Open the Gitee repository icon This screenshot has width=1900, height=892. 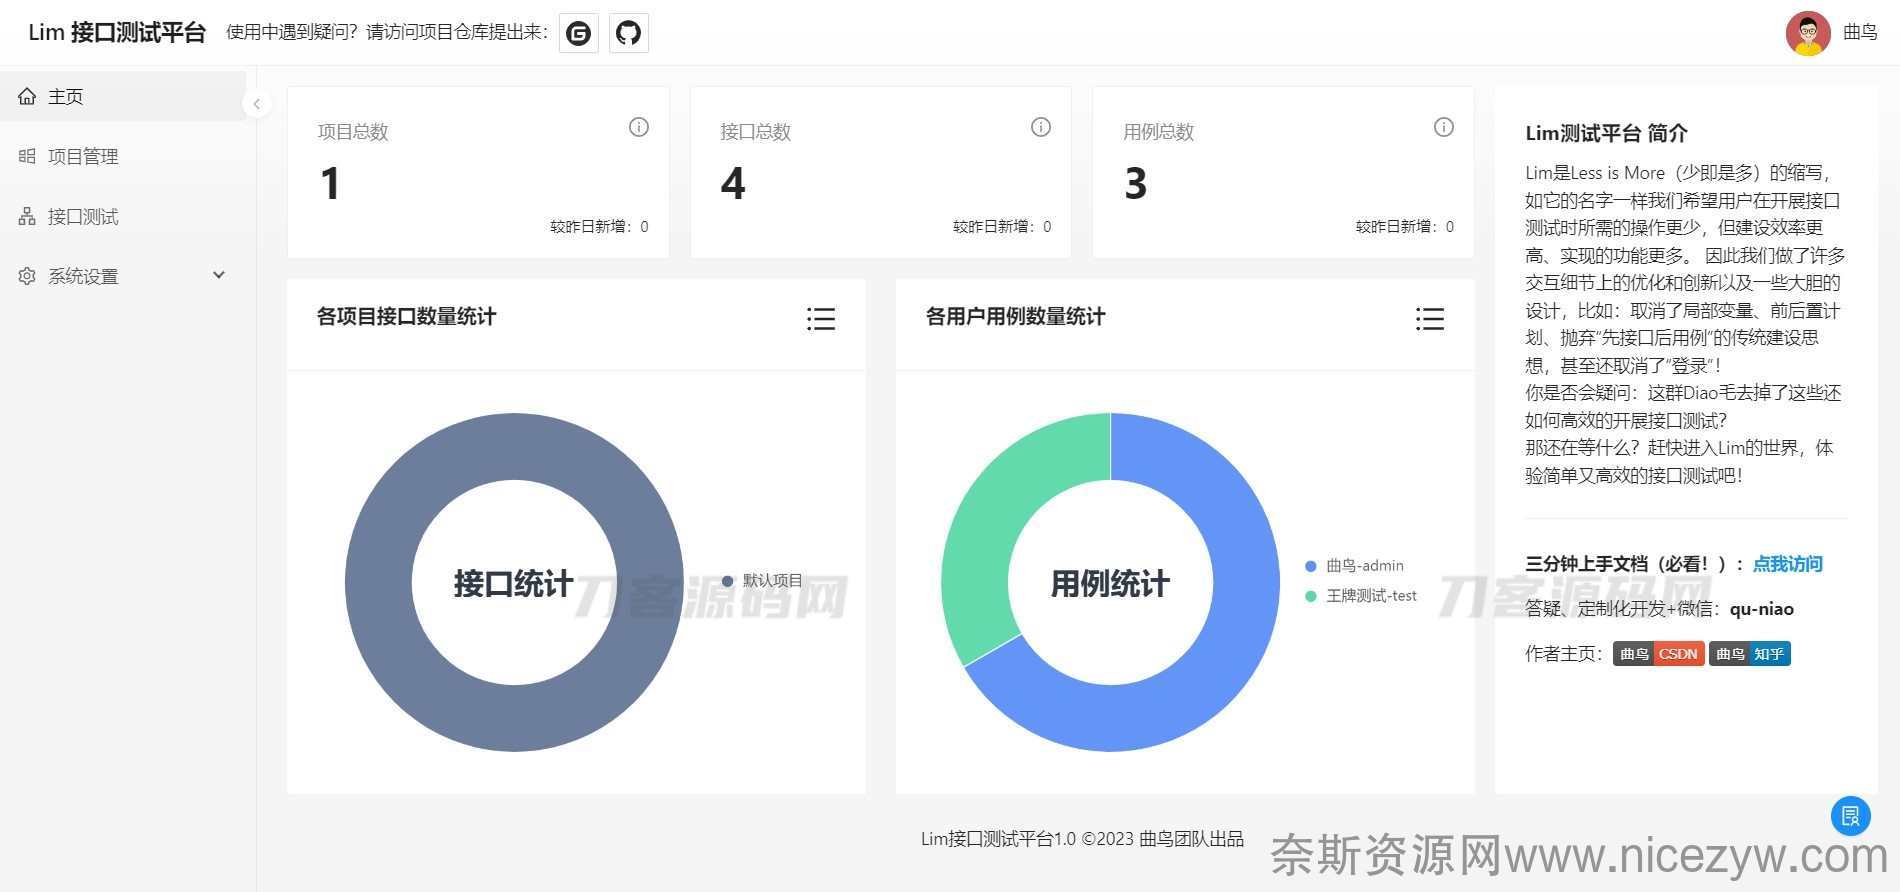point(578,33)
